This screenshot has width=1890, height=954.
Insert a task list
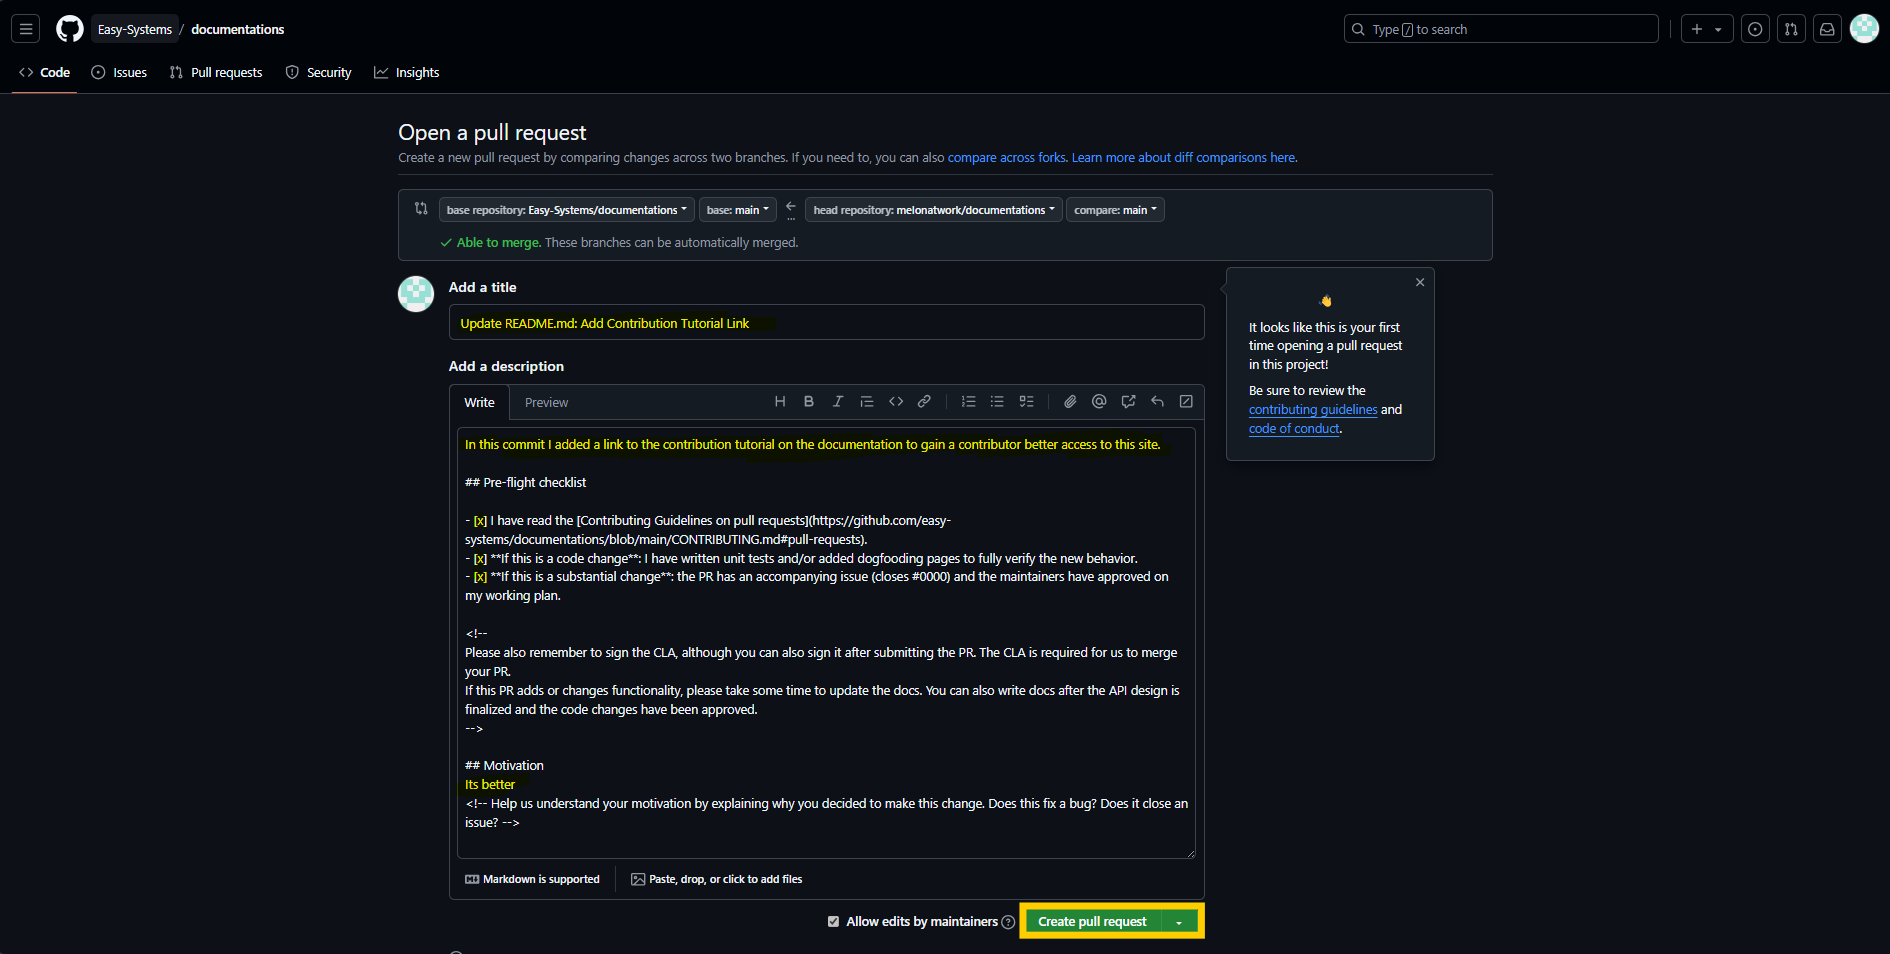[x=1026, y=402]
